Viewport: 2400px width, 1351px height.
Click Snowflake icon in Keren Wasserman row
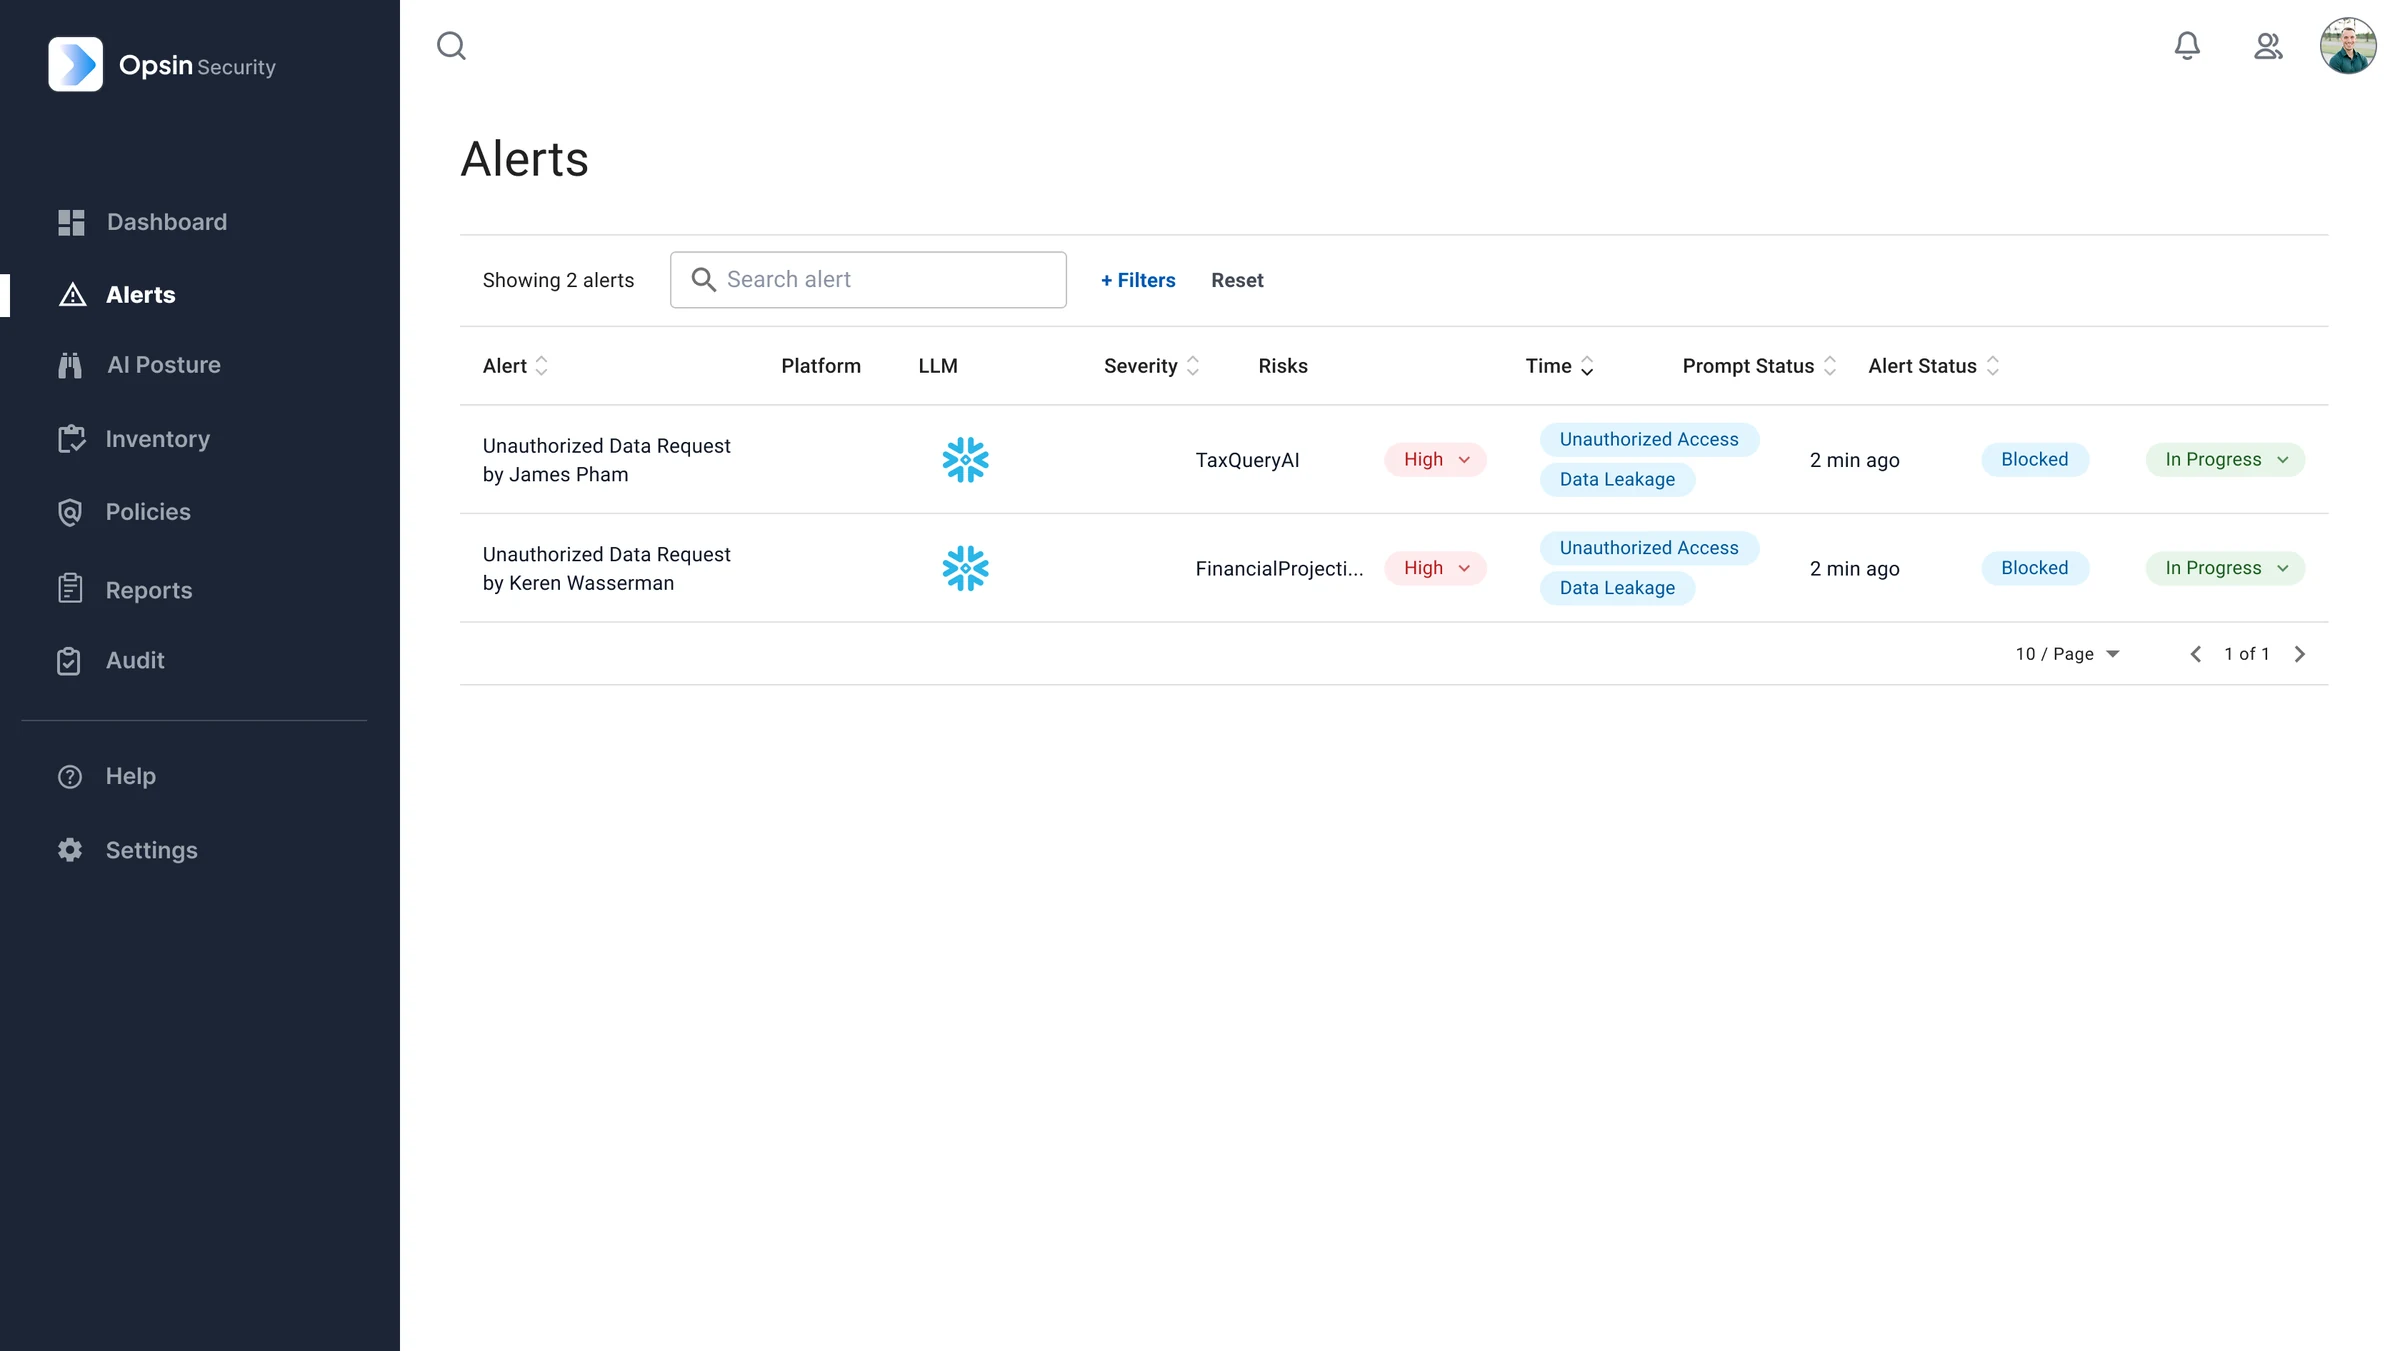coord(965,568)
